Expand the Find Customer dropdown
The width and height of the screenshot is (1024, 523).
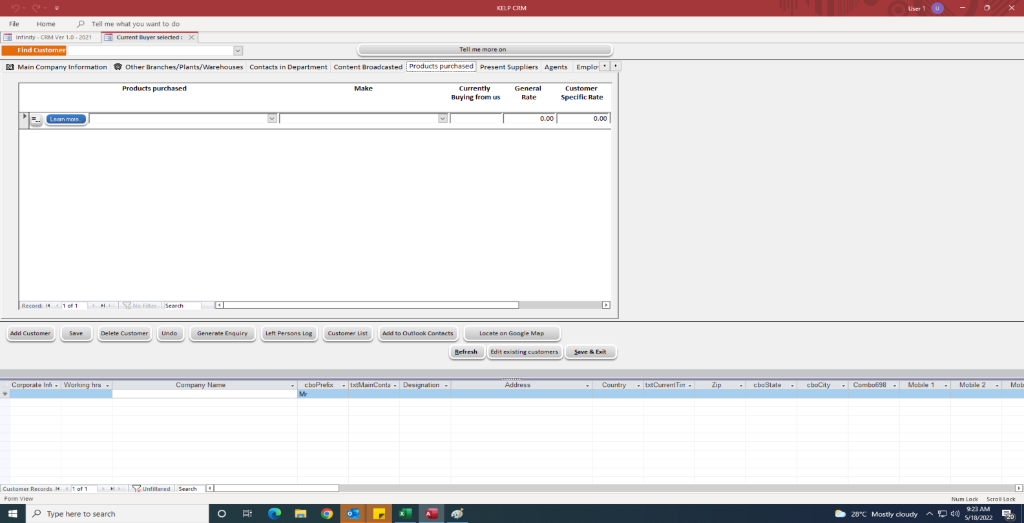pos(238,50)
